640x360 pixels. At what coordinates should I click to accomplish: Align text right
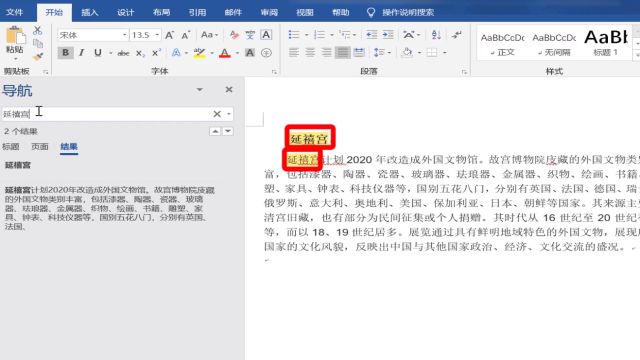(326, 52)
